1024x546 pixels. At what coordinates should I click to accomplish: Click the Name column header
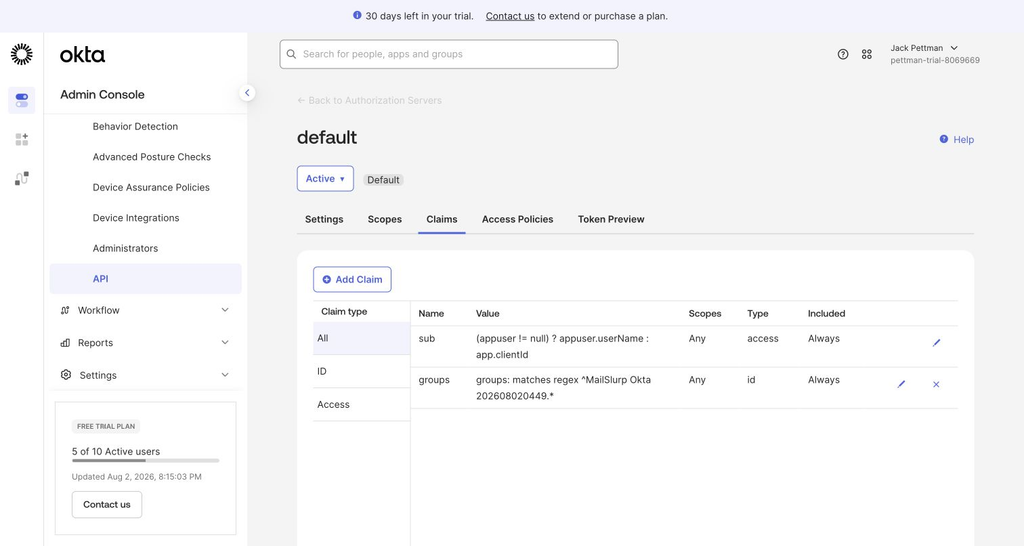(x=431, y=313)
